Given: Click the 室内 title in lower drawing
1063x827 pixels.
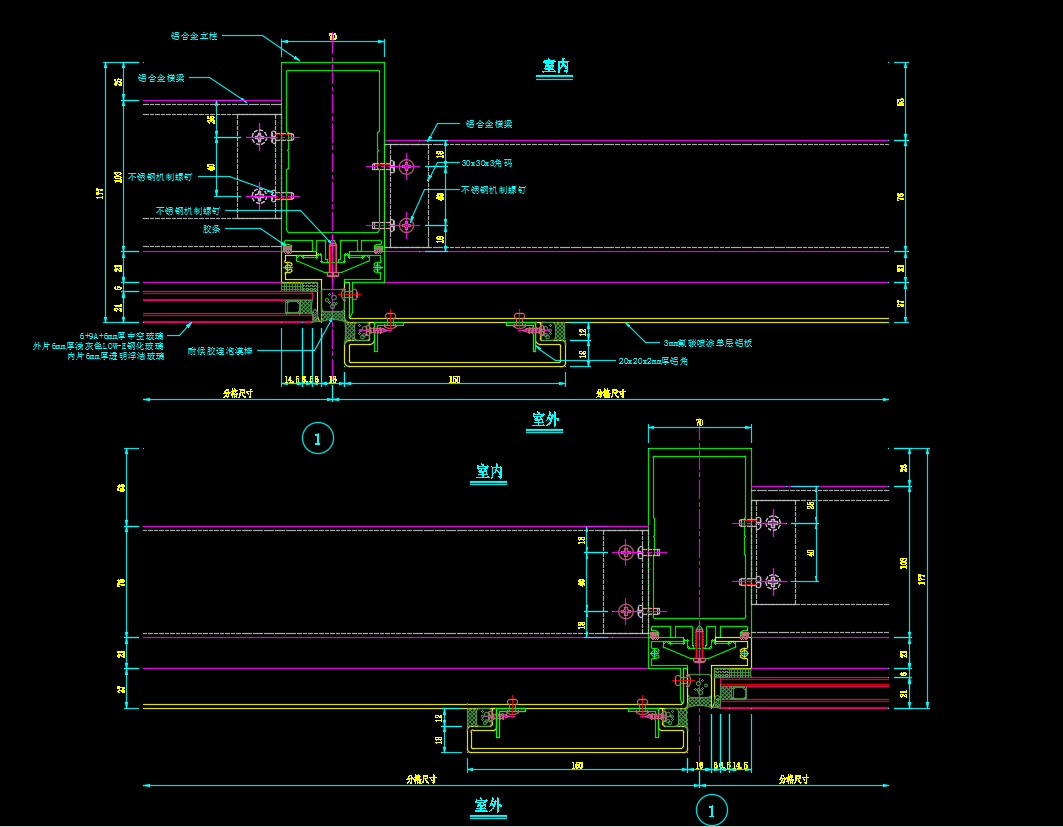Looking at the screenshot, I should [x=489, y=472].
